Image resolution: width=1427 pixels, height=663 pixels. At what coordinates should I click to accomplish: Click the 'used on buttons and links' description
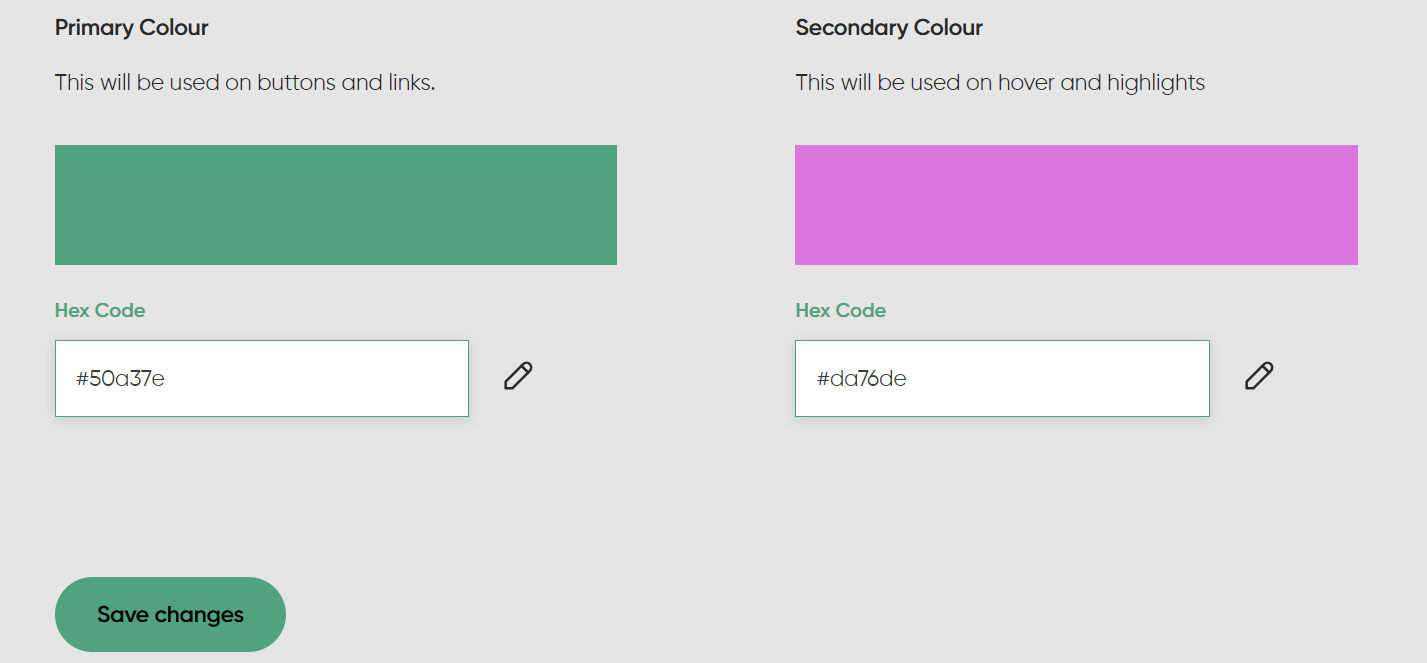click(x=245, y=83)
